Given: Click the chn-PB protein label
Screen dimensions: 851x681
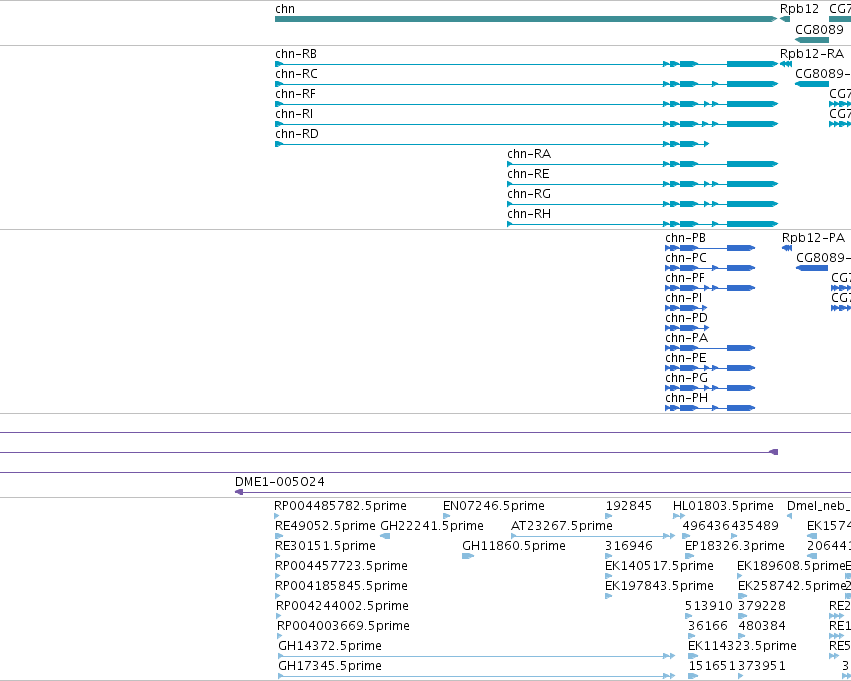Looking at the screenshot, I should [685, 238].
